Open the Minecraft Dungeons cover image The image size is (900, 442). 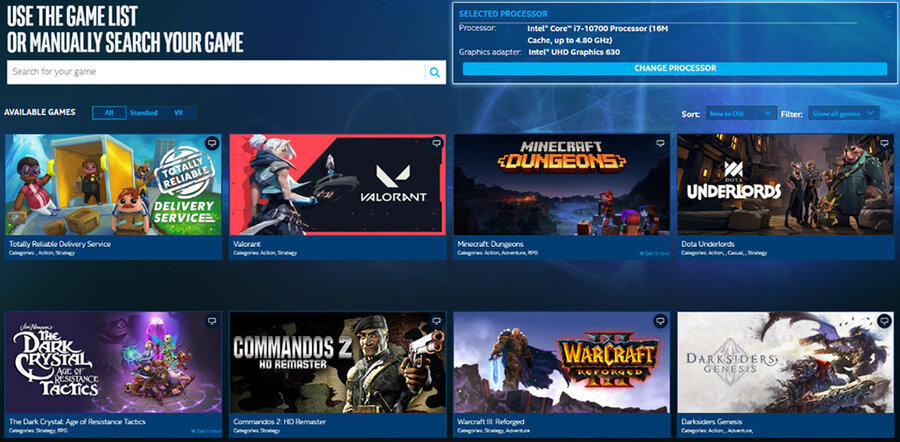point(561,185)
